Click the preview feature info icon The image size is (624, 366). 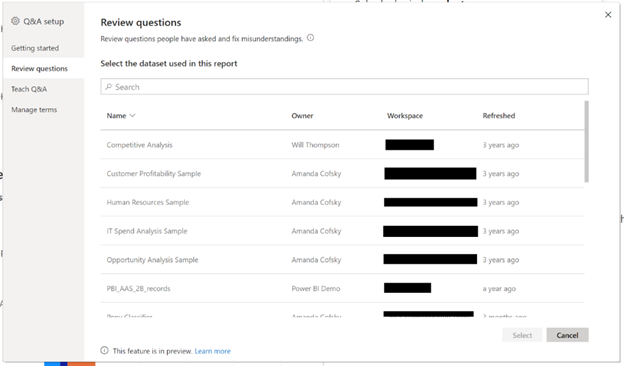click(x=104, y=350)
